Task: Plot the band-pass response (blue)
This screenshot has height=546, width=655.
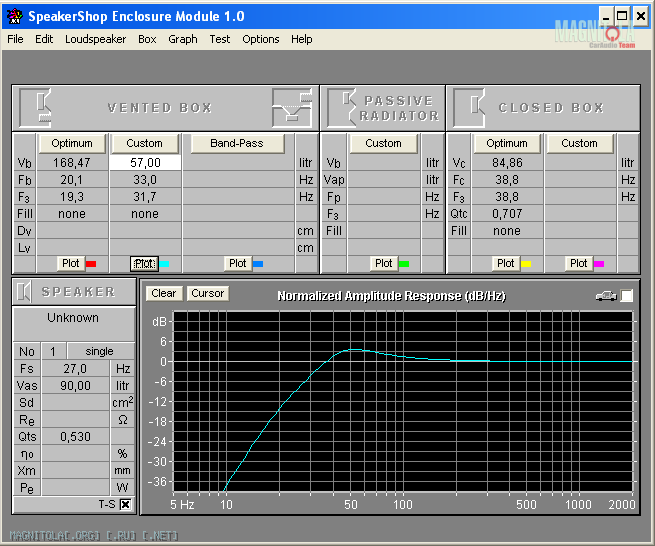Action: pos(238,264)
